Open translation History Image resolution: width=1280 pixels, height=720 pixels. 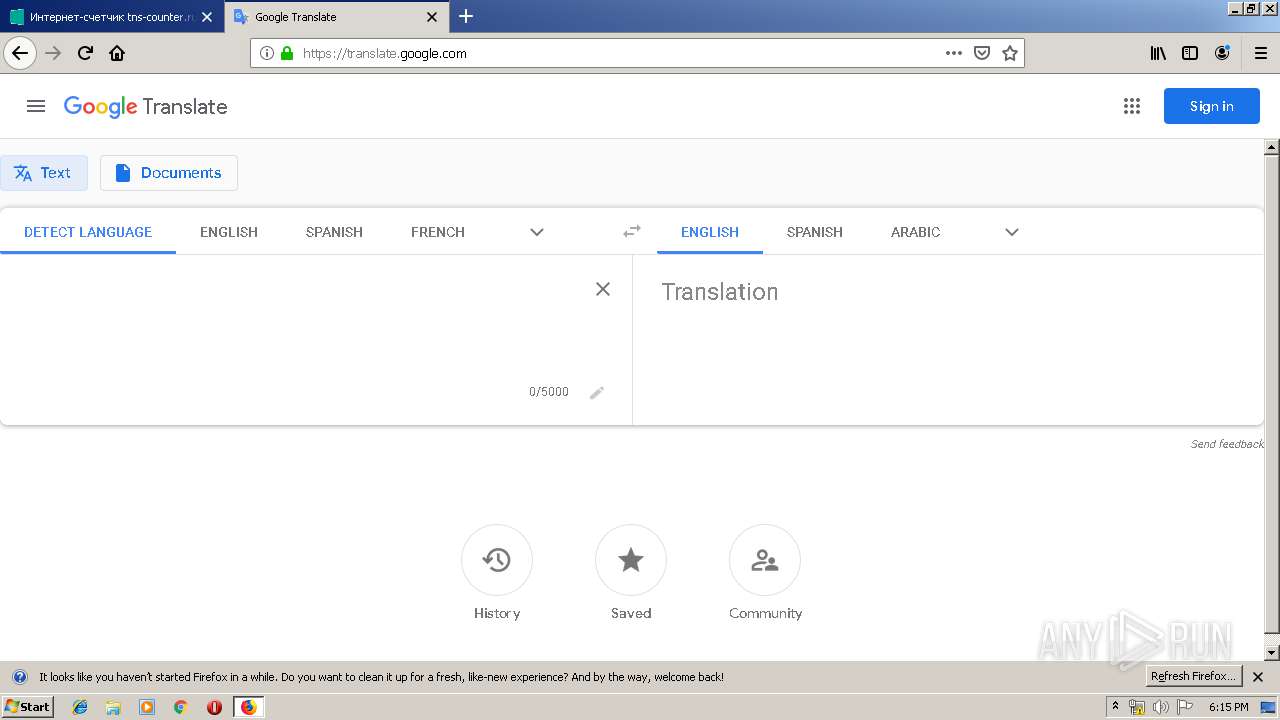click(497, 560)
